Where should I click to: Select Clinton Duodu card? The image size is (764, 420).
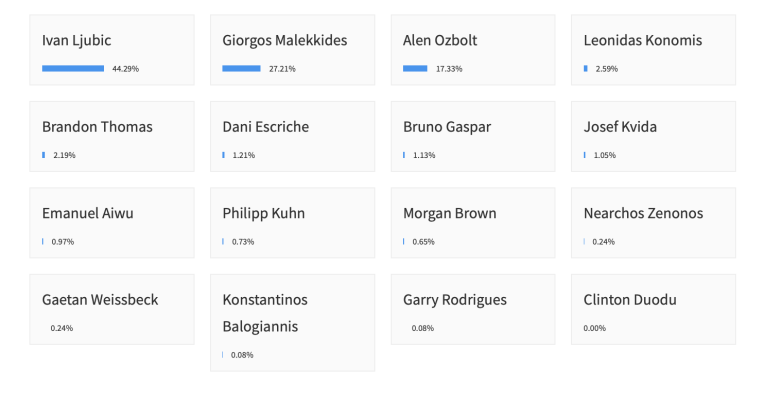tap(653, 309)
